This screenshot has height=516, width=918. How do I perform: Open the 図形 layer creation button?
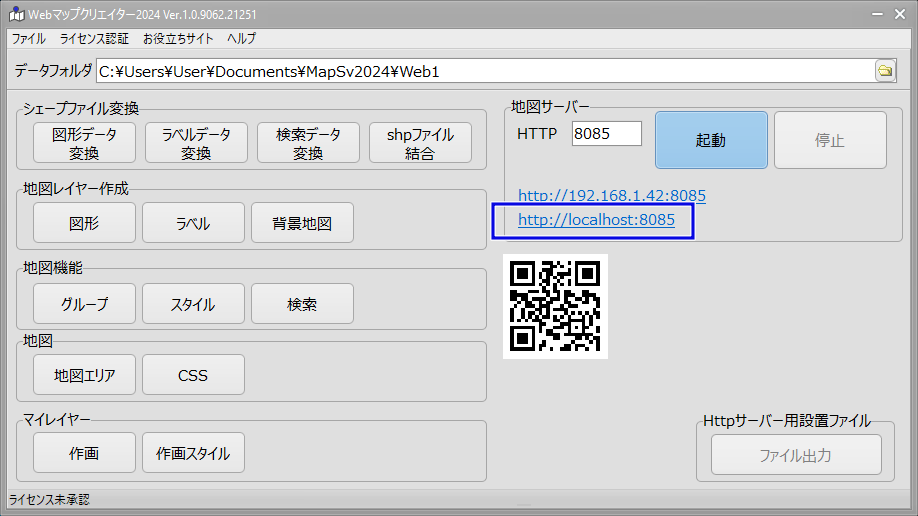84,223
